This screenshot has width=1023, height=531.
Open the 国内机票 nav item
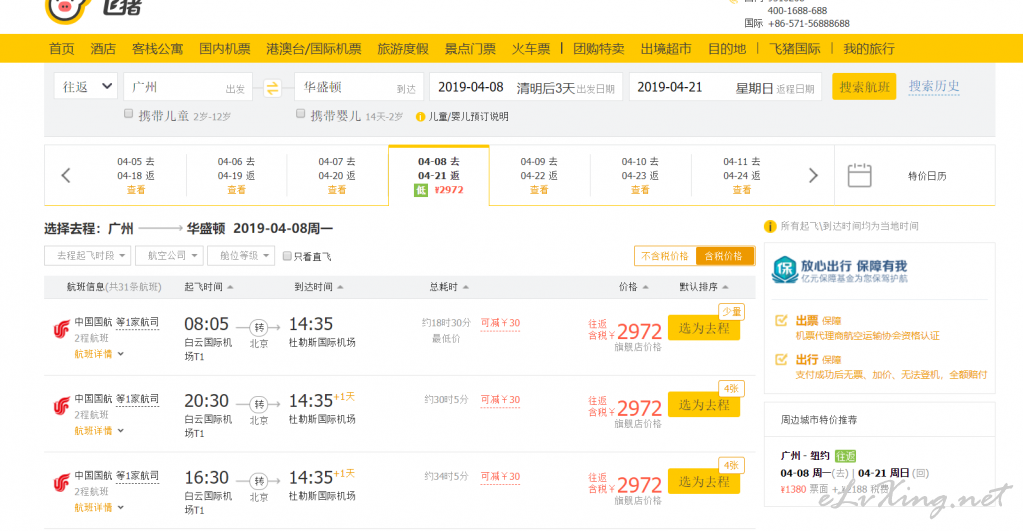pyautogui.click(x=224, y=49)
